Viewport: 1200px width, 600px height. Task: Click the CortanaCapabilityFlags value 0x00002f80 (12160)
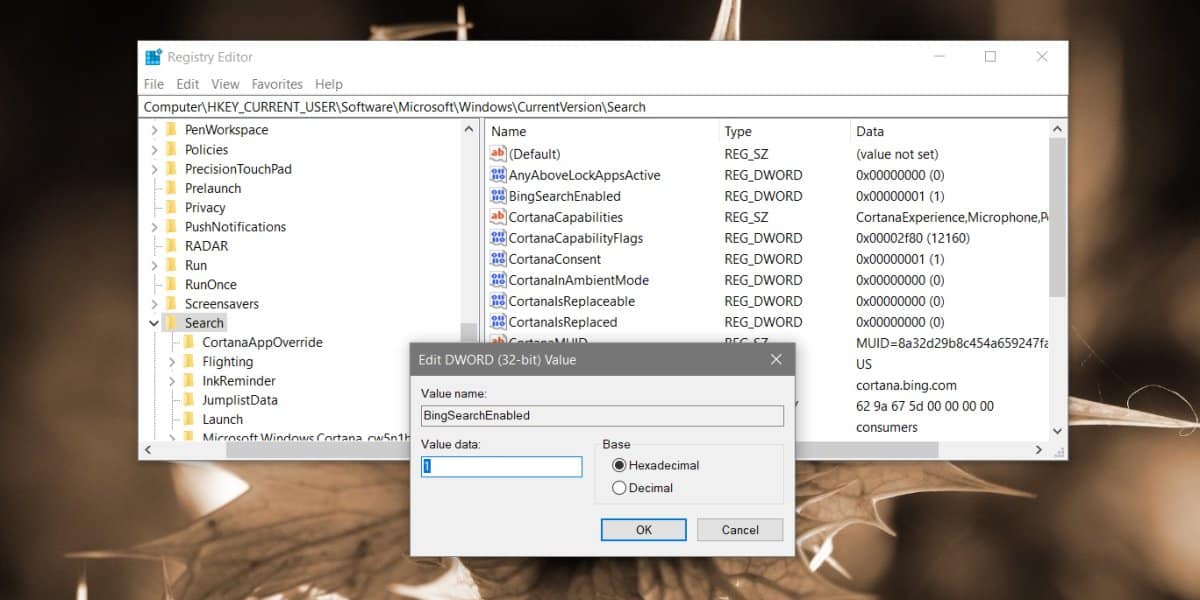(913, 238)
